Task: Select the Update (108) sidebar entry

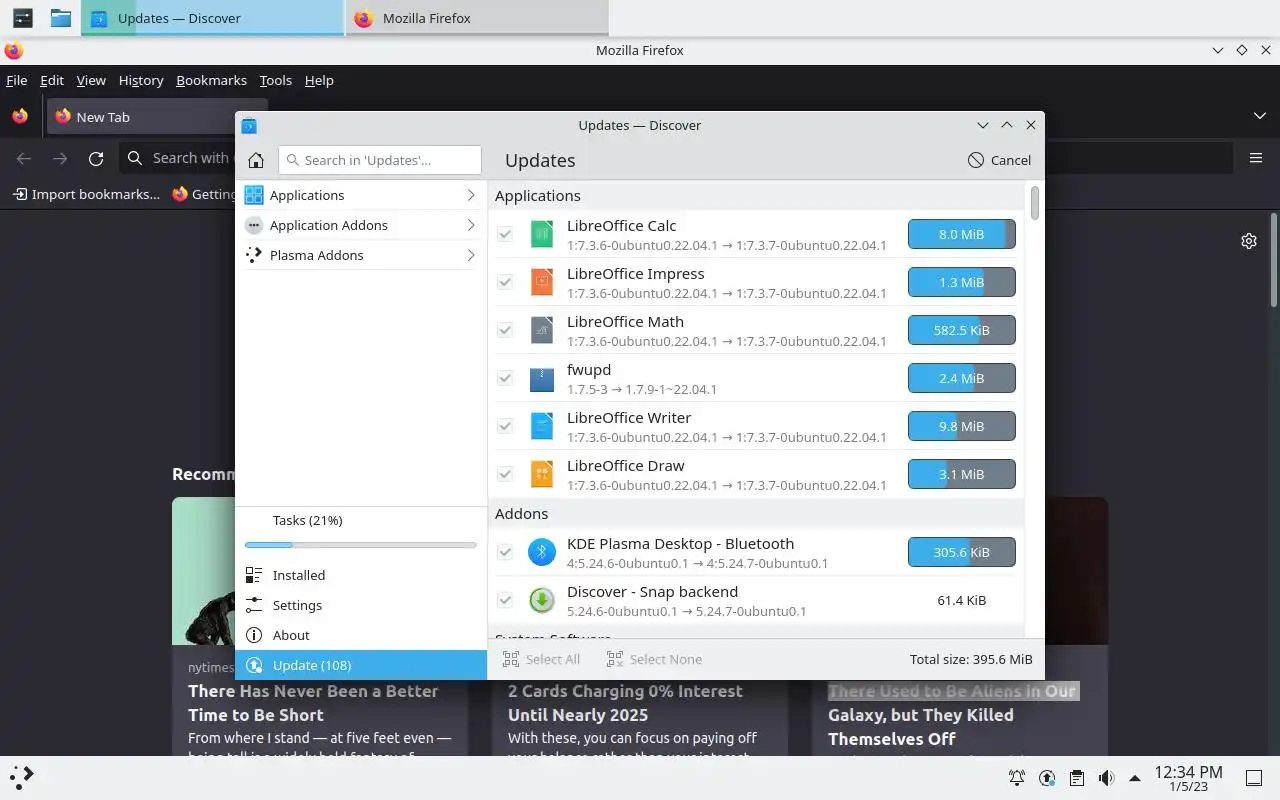Action: (x=361, y=665)
